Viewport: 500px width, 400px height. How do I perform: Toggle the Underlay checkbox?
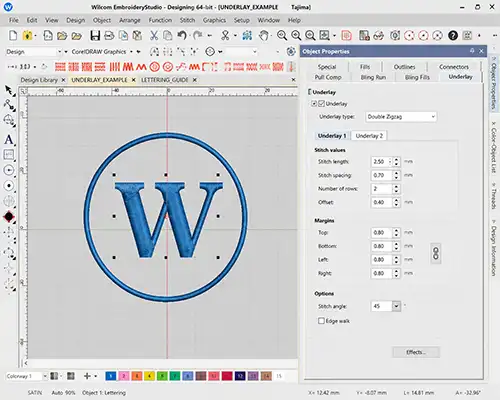tap(322, 104)
